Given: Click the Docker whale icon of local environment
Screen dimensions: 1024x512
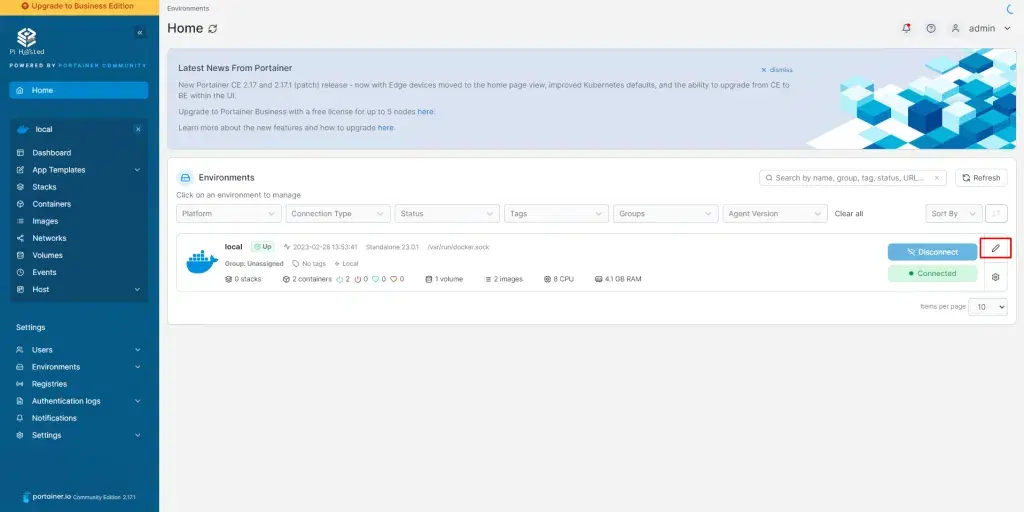Looking at the screenshot, I should 202,262.
